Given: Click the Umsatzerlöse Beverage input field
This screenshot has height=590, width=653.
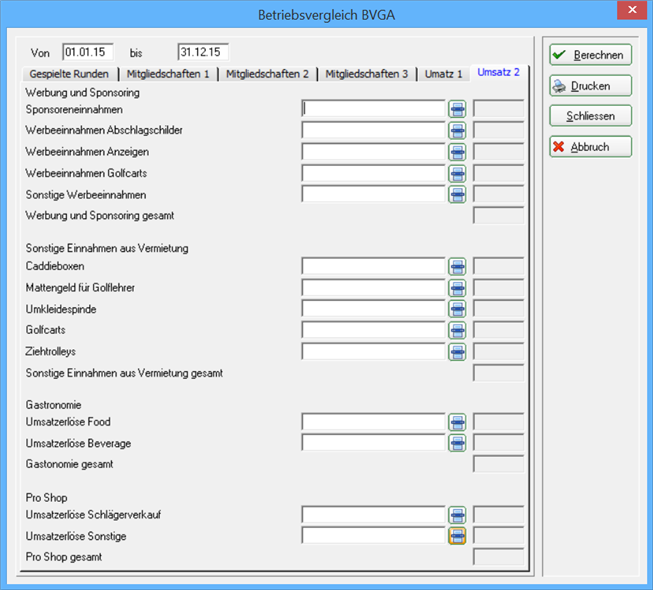Looking at the screenshot, I should pyautogui.click(x=374, y=443).
